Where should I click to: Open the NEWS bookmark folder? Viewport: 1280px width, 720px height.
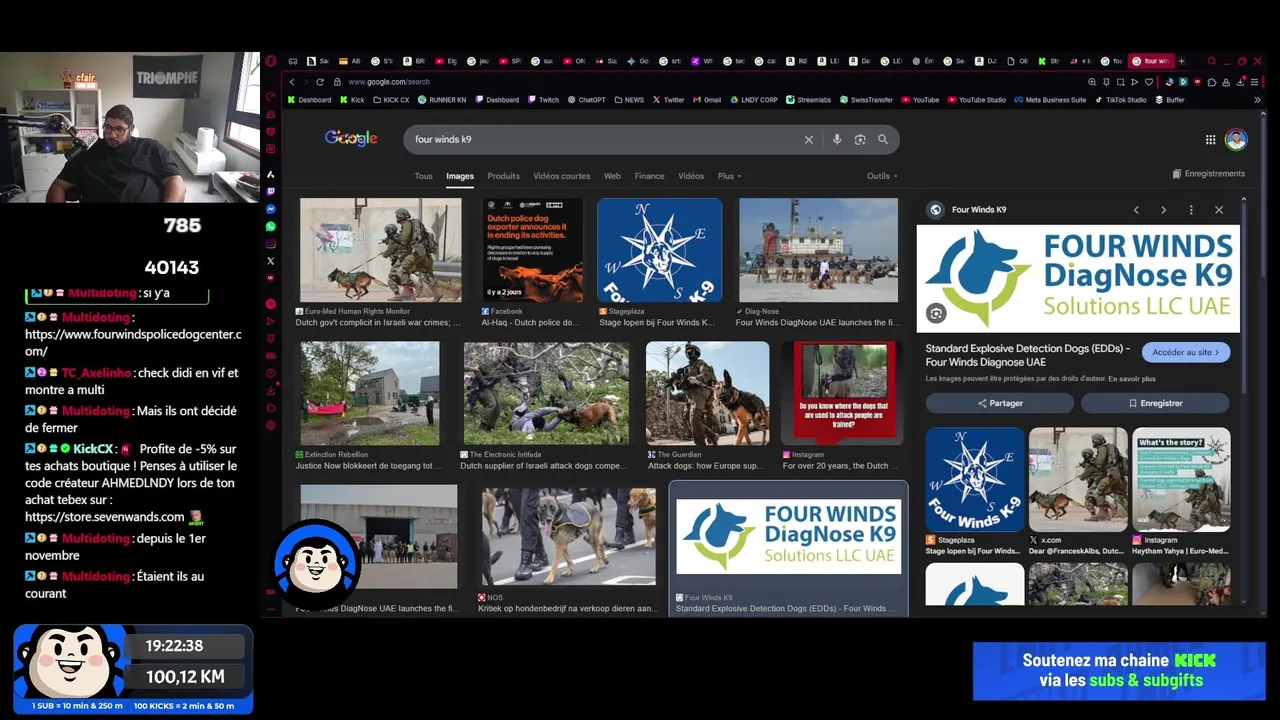[629, 100]
